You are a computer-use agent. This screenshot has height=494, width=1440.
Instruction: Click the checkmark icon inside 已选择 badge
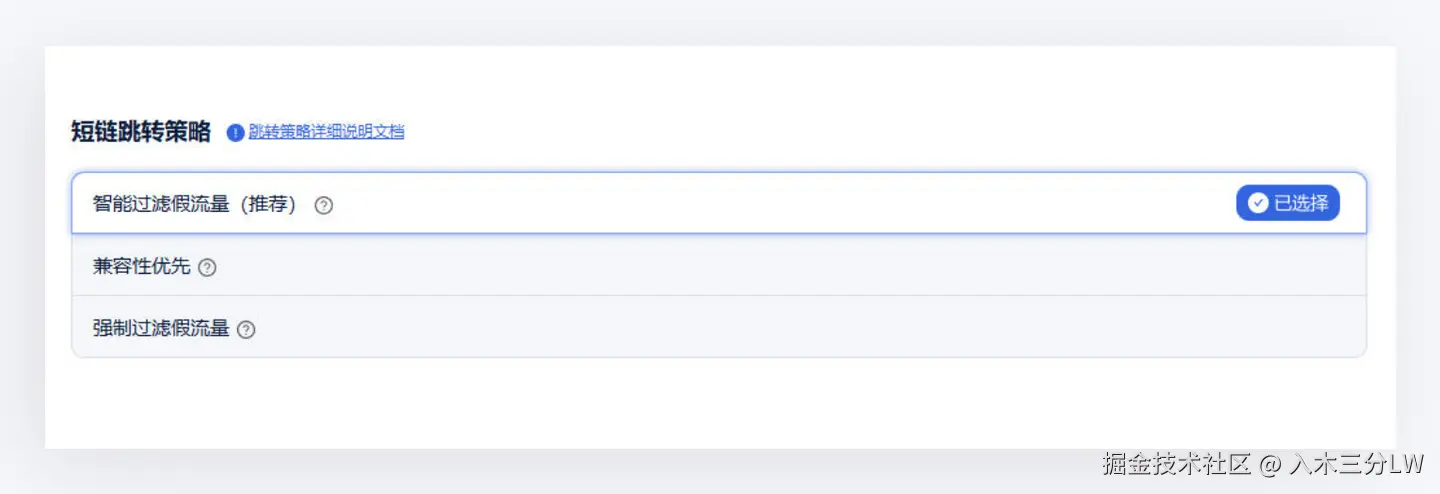click(x=1258, y=203)
